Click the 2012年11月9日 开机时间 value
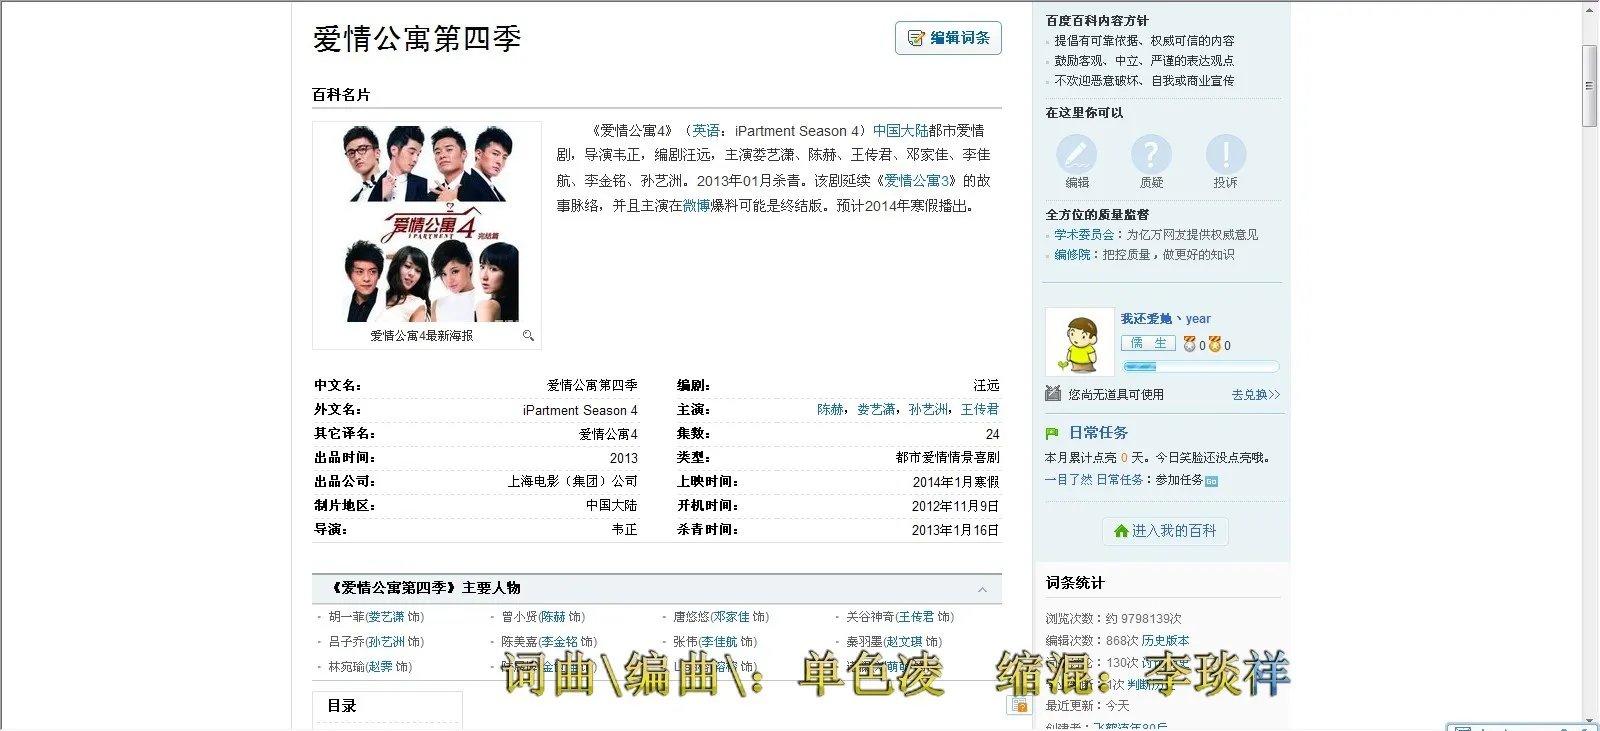Viewport: 1600px width, 731px height. tap(955, 506)
